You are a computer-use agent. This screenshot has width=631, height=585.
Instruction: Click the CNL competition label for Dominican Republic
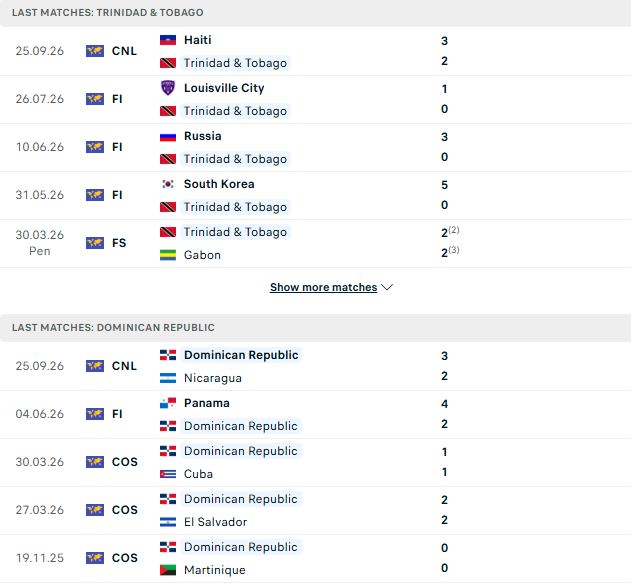(124, 366)
